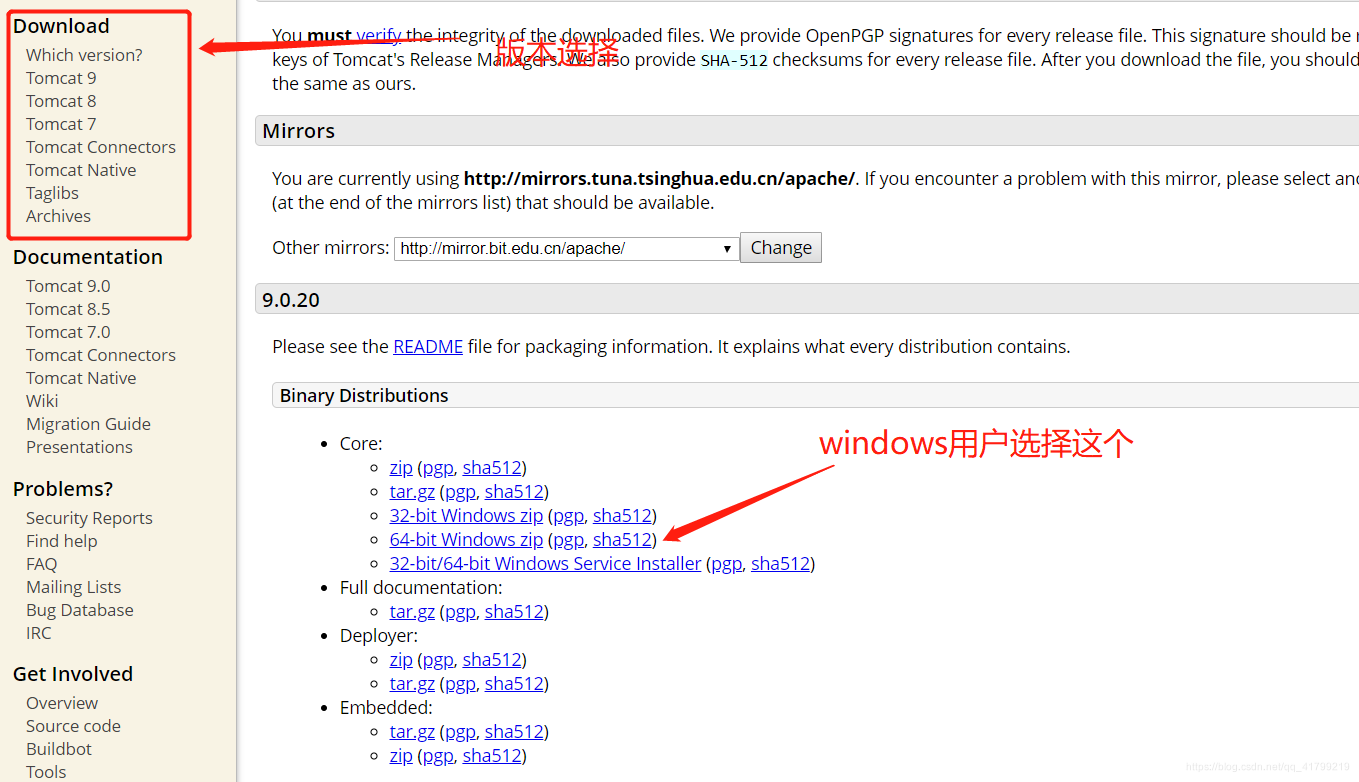Download 32-bit/64-bit Windows Service Installer
This screenshot has height=782, width=1359.
coord(545,563)
